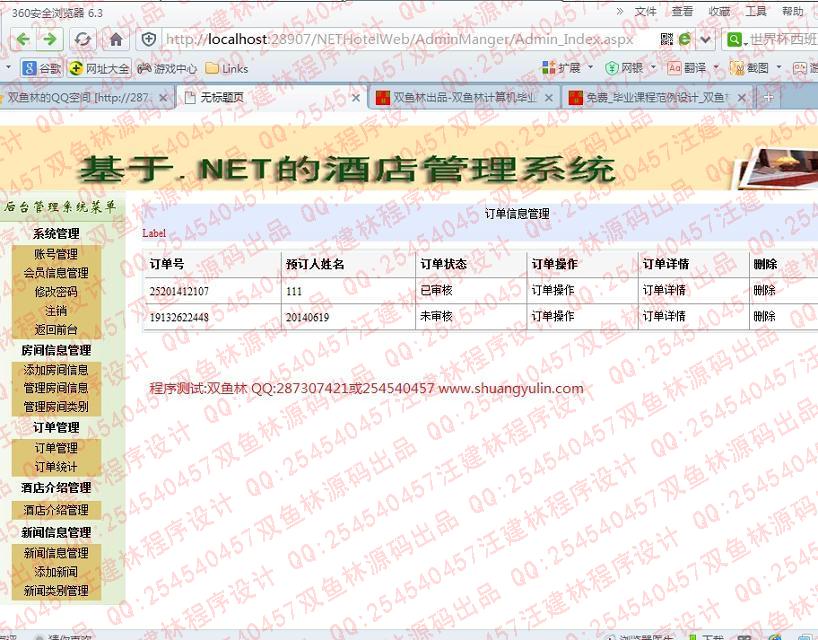Click 返回前台 sidebar link

click(56, 330)
